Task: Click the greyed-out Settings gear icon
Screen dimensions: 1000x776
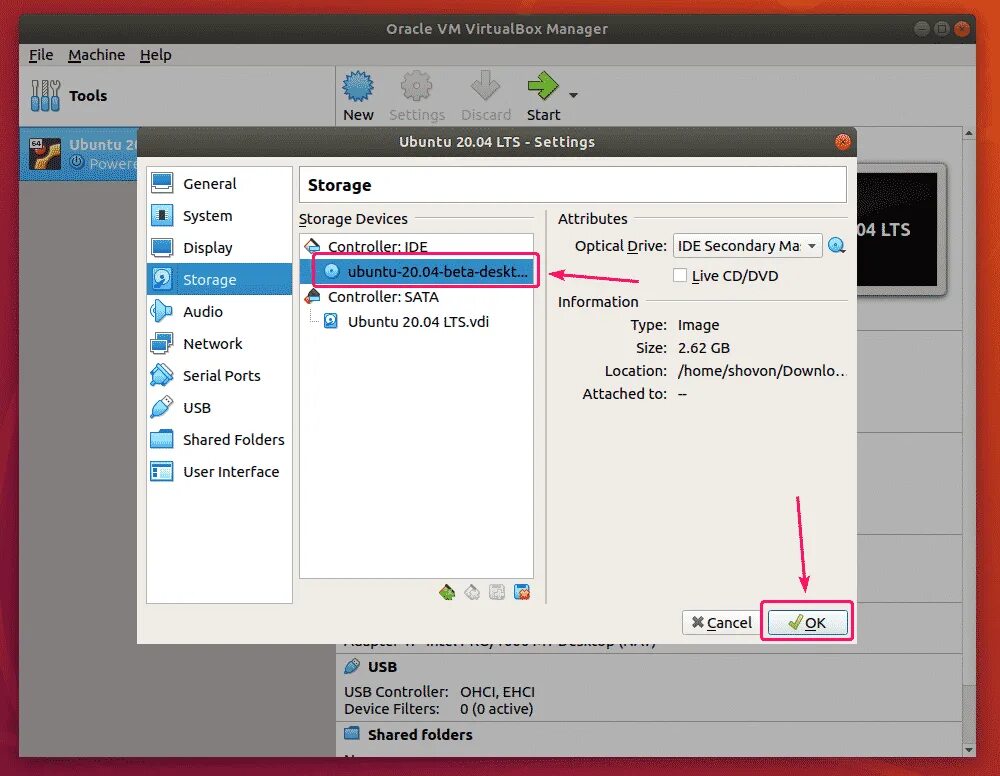Action: click(416, 86)
